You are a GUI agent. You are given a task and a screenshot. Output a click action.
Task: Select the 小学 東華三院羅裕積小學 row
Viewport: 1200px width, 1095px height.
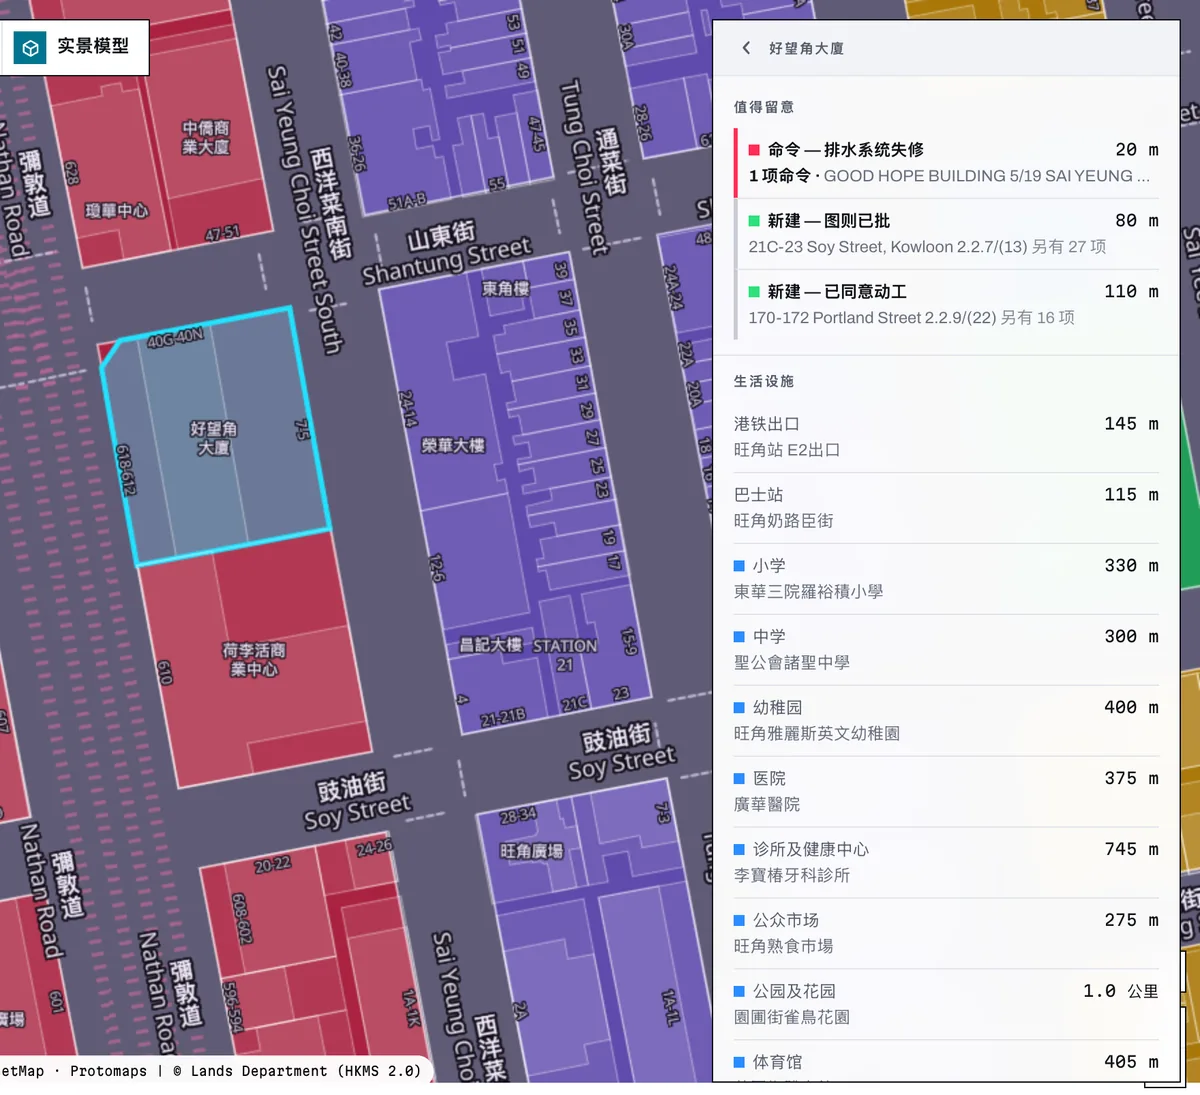pyautogui.click(x=946, y=579)
